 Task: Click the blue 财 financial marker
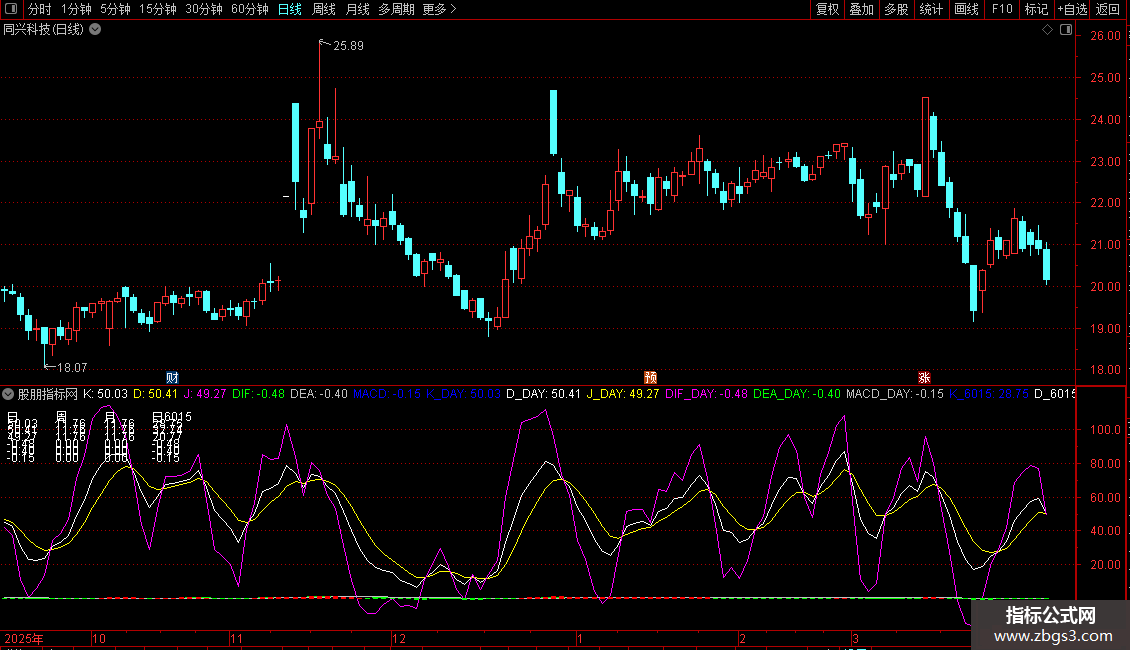click(x=172, y=378)
